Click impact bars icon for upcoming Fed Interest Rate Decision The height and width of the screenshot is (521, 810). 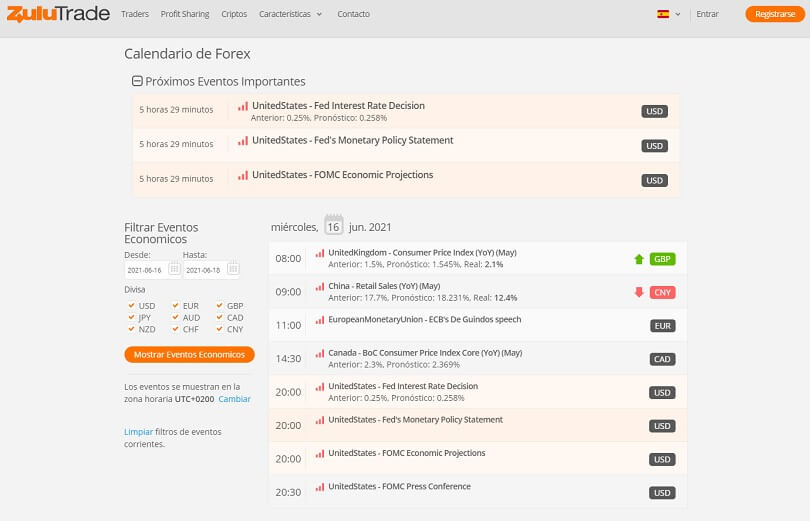(x=243, y=106)
